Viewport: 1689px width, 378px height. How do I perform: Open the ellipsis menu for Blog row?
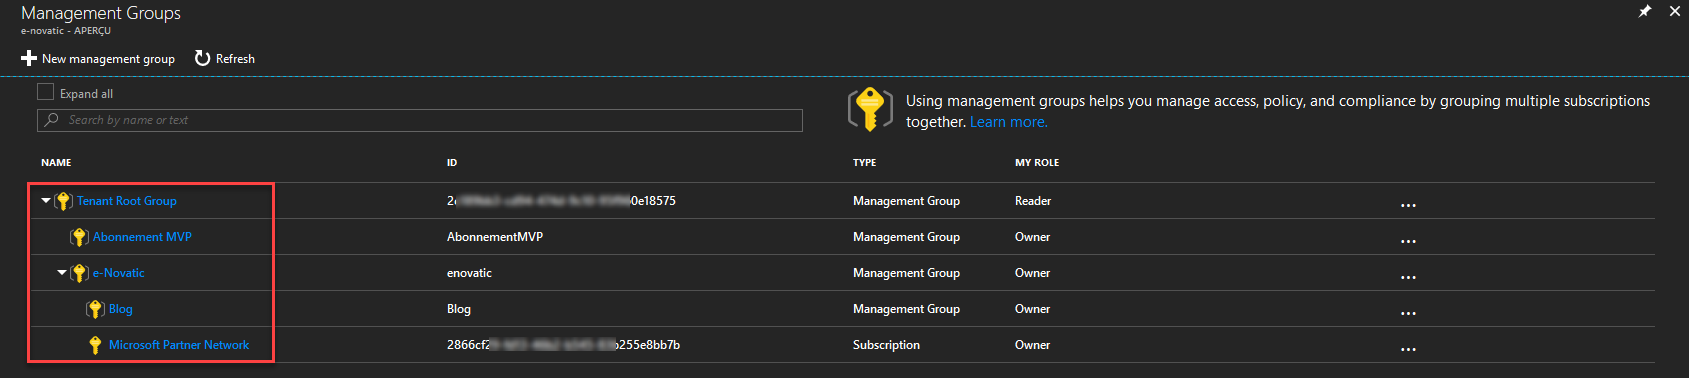click(1408, 313)
